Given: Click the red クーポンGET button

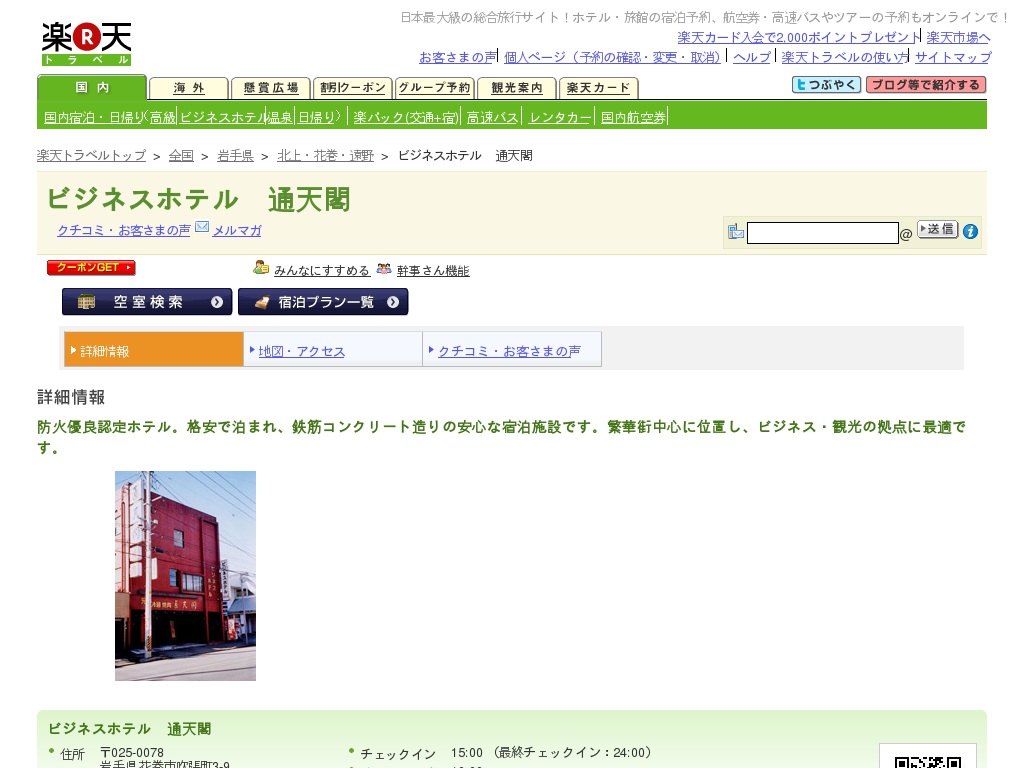Looking at the screenshot, I should click(91, 268).
